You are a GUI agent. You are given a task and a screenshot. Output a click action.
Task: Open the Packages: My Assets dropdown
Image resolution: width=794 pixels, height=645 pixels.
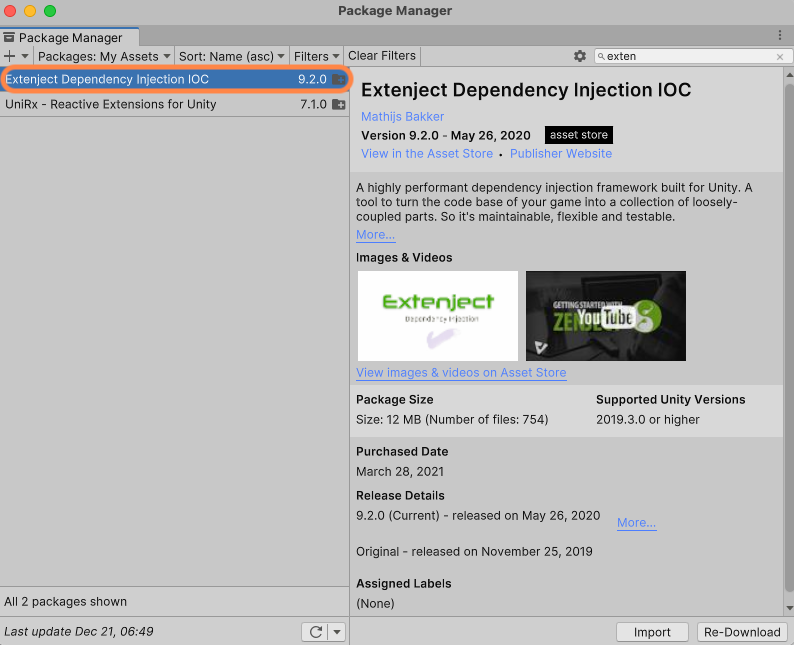click(104, 56)
